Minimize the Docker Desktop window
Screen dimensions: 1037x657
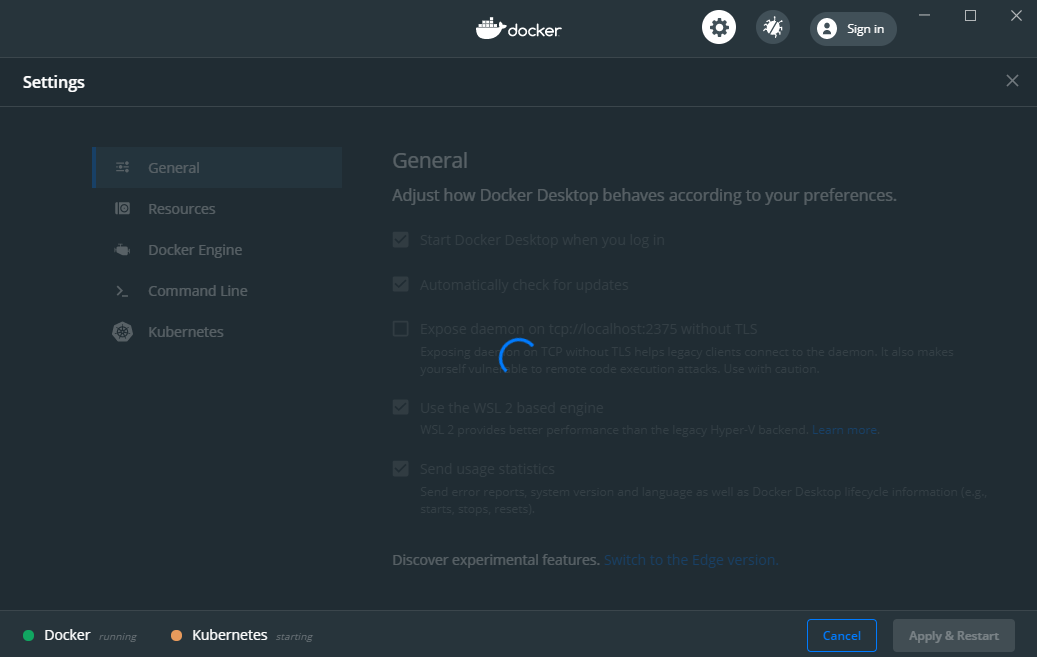coord(925,15)
